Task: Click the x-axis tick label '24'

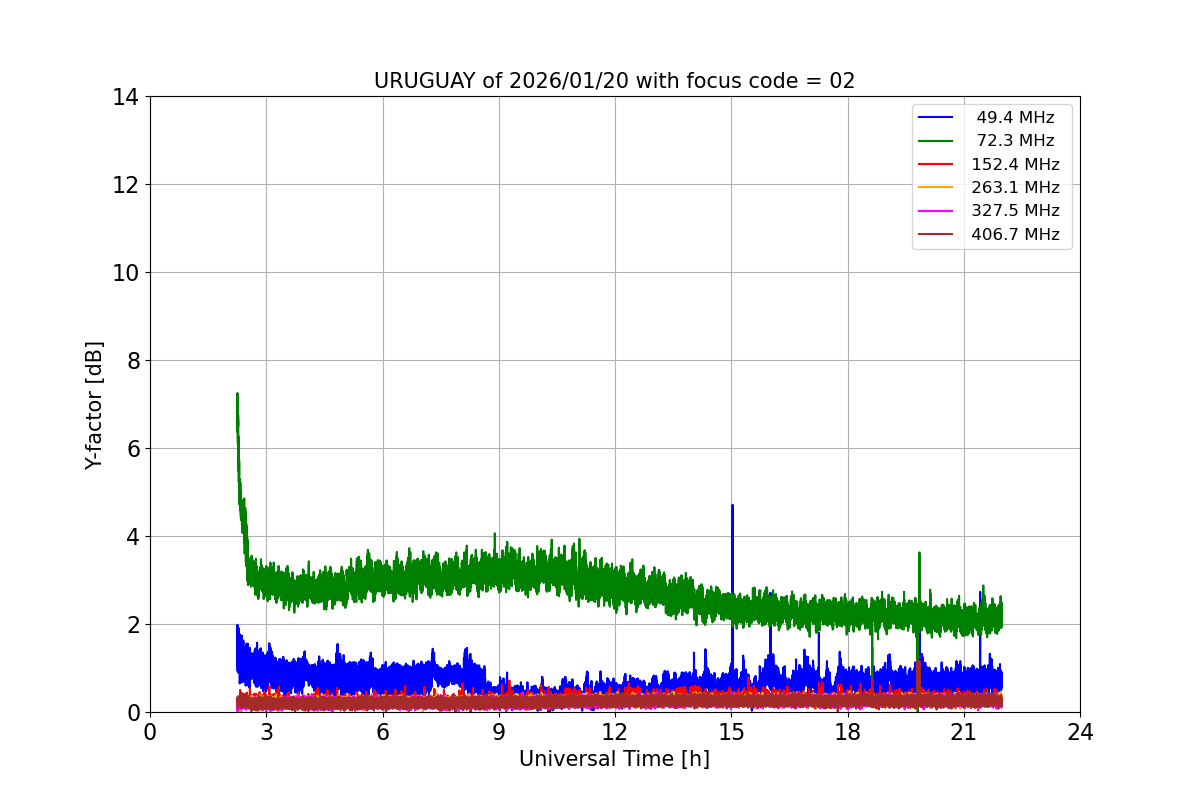Action: click(x=1080, y=732)
